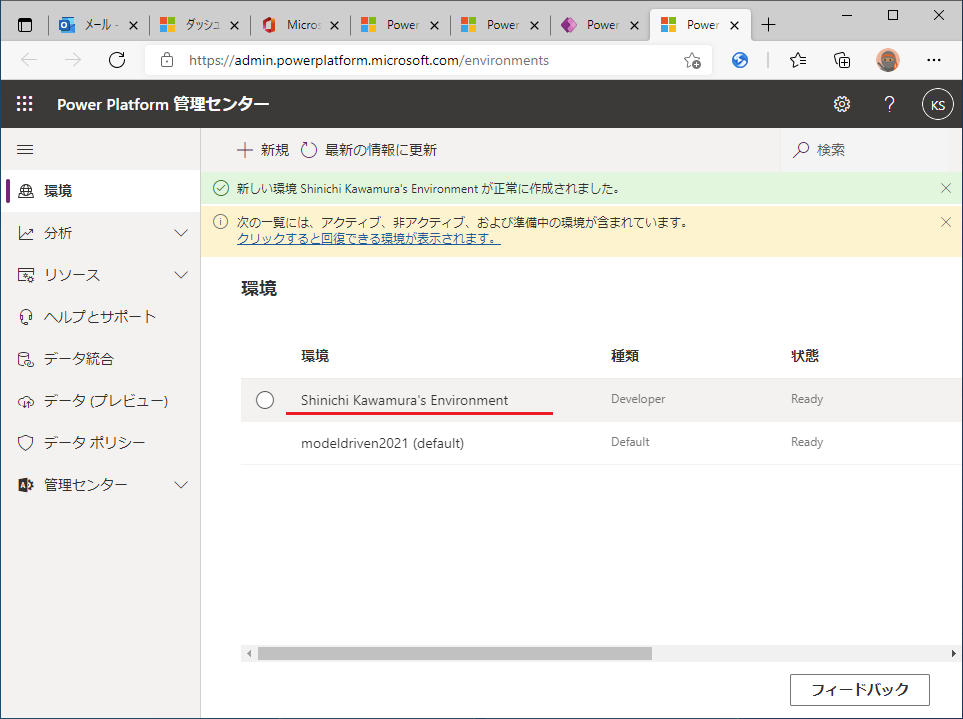Click the リソース resources icon
The height and width of the screenshot is (719, 963).
[26, 275]
